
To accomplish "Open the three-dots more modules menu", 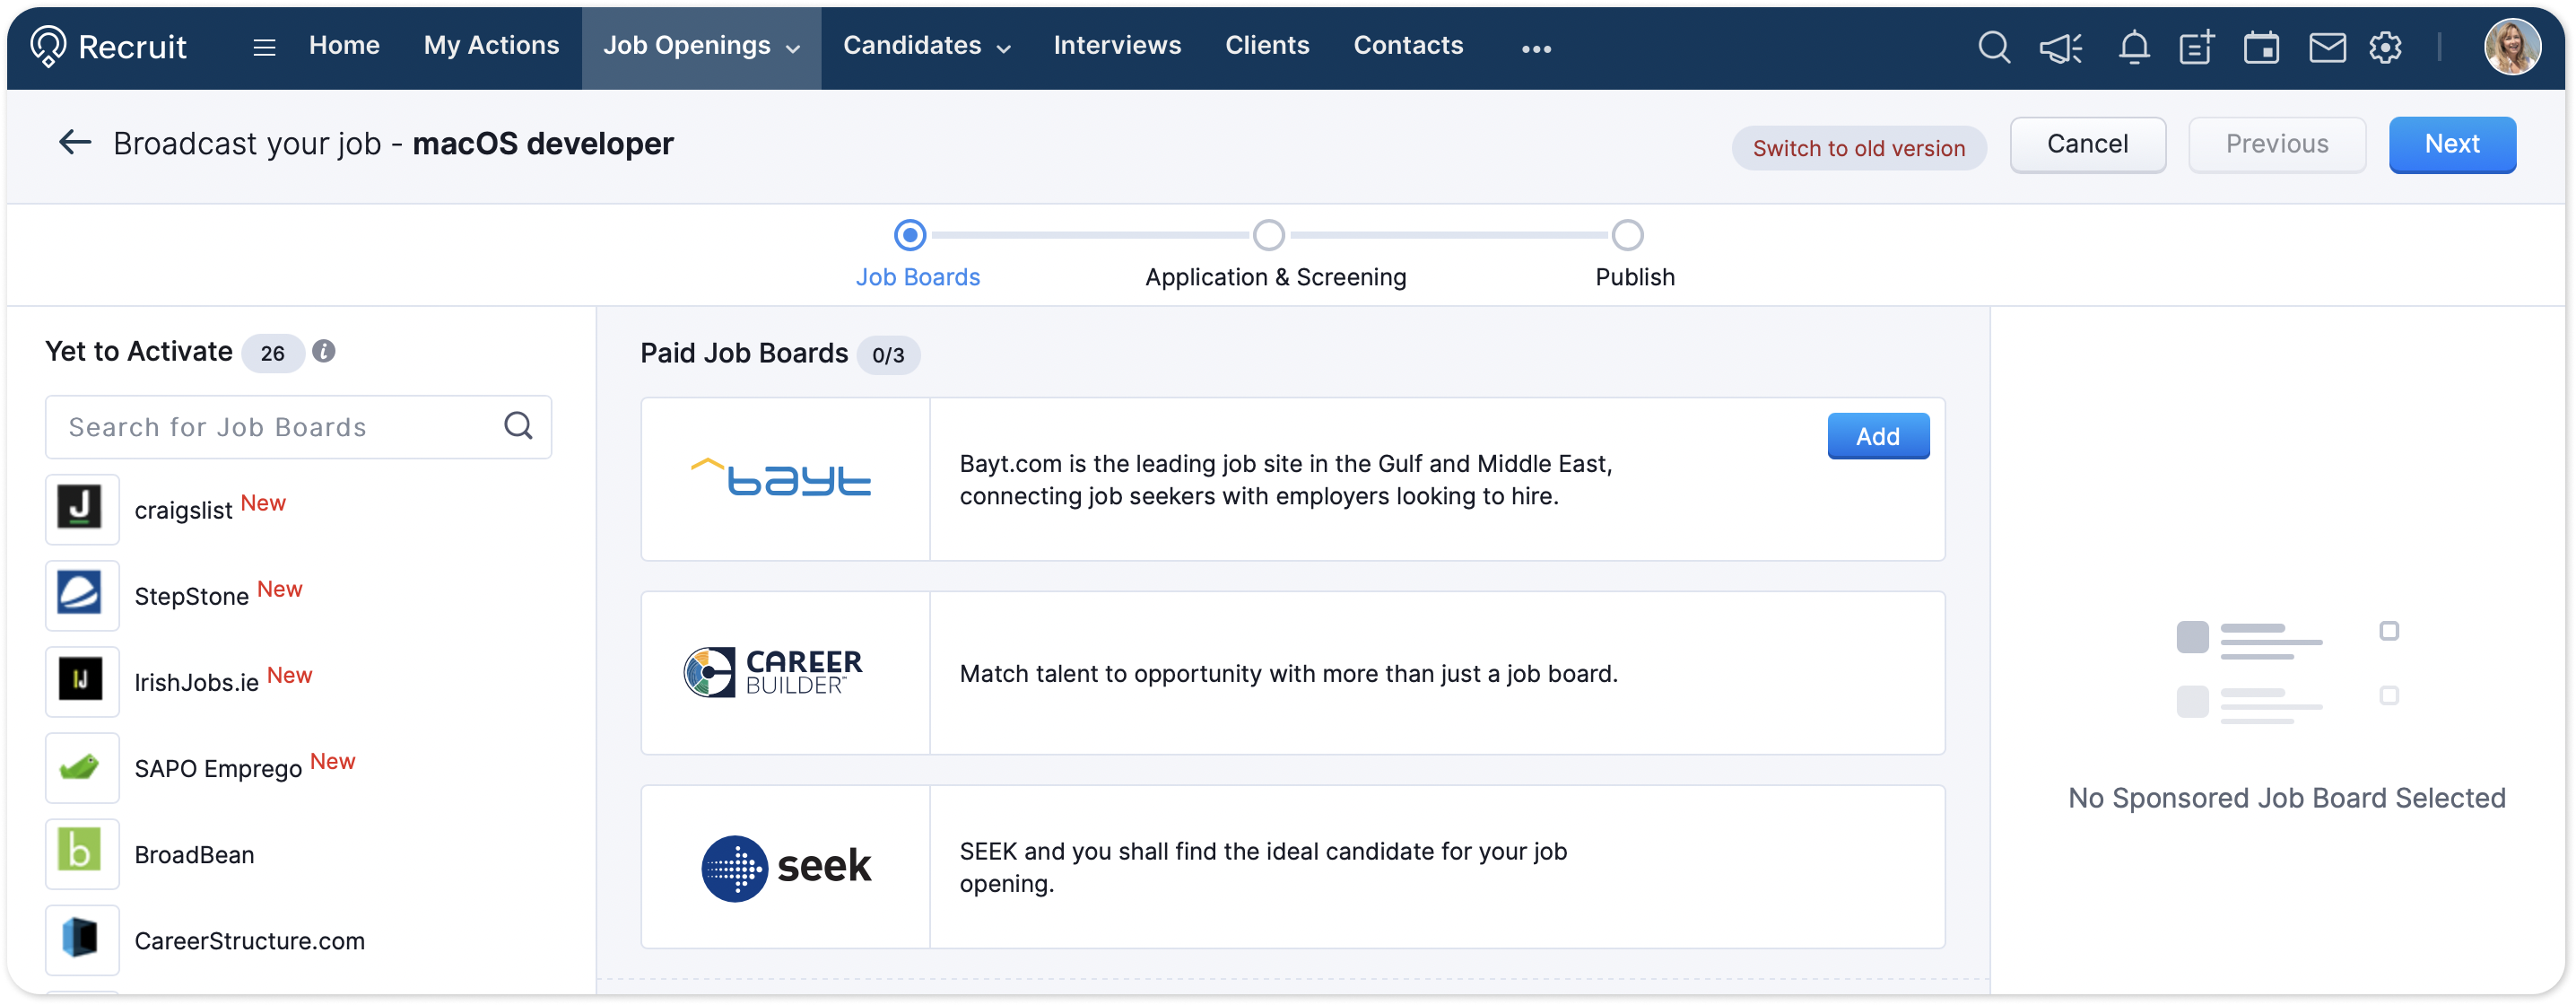I will pos(1536,48).
